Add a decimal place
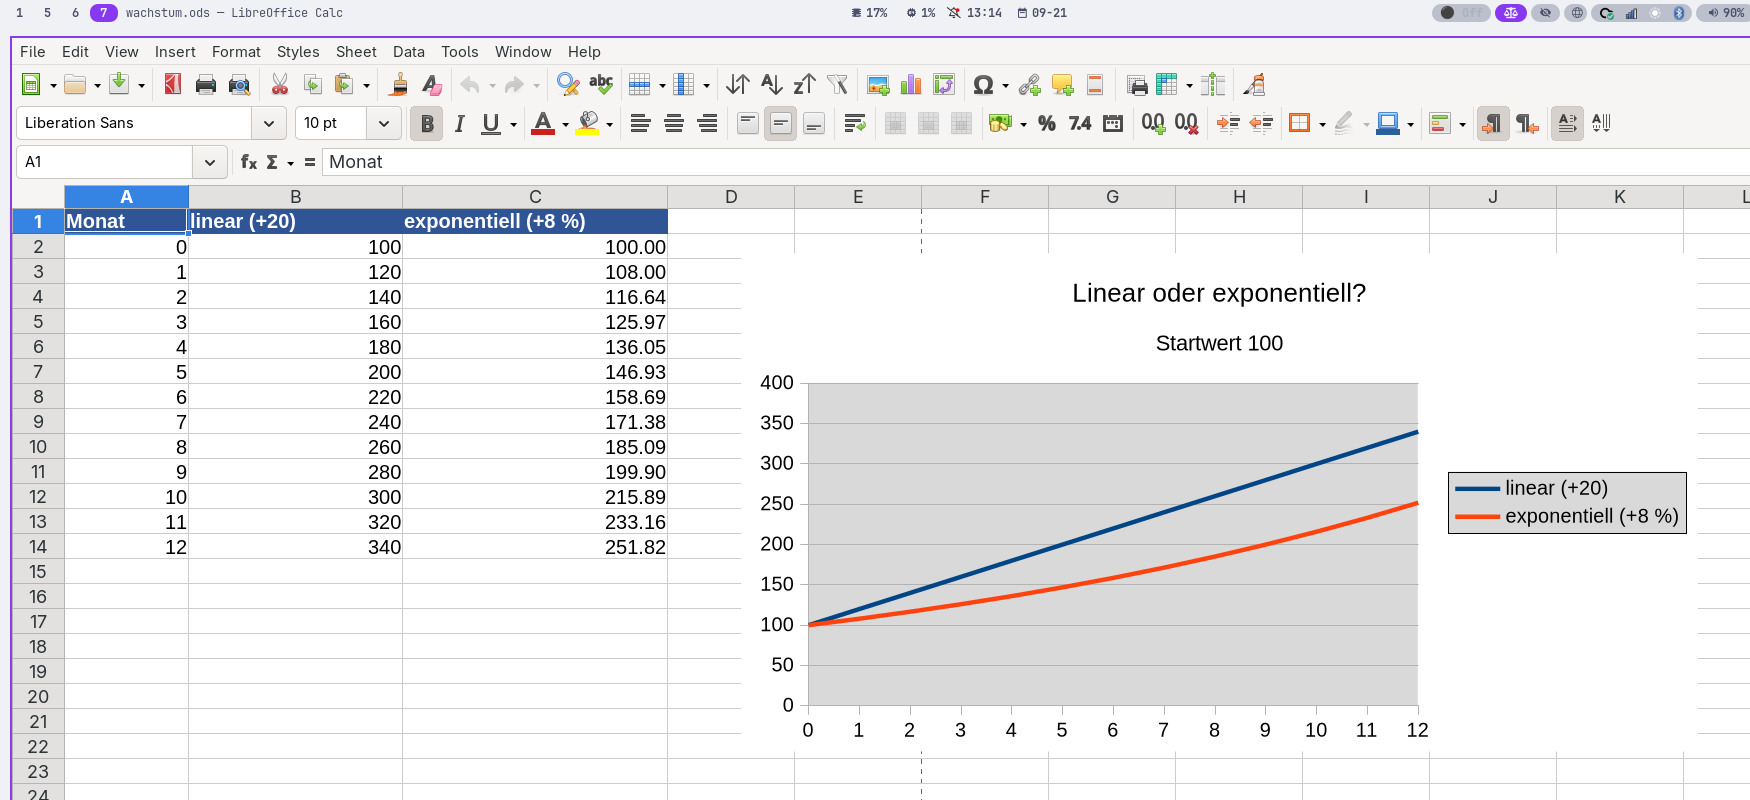Image resolution: width=1750 pixels, height=800 pixels. tap(1153, 123)
